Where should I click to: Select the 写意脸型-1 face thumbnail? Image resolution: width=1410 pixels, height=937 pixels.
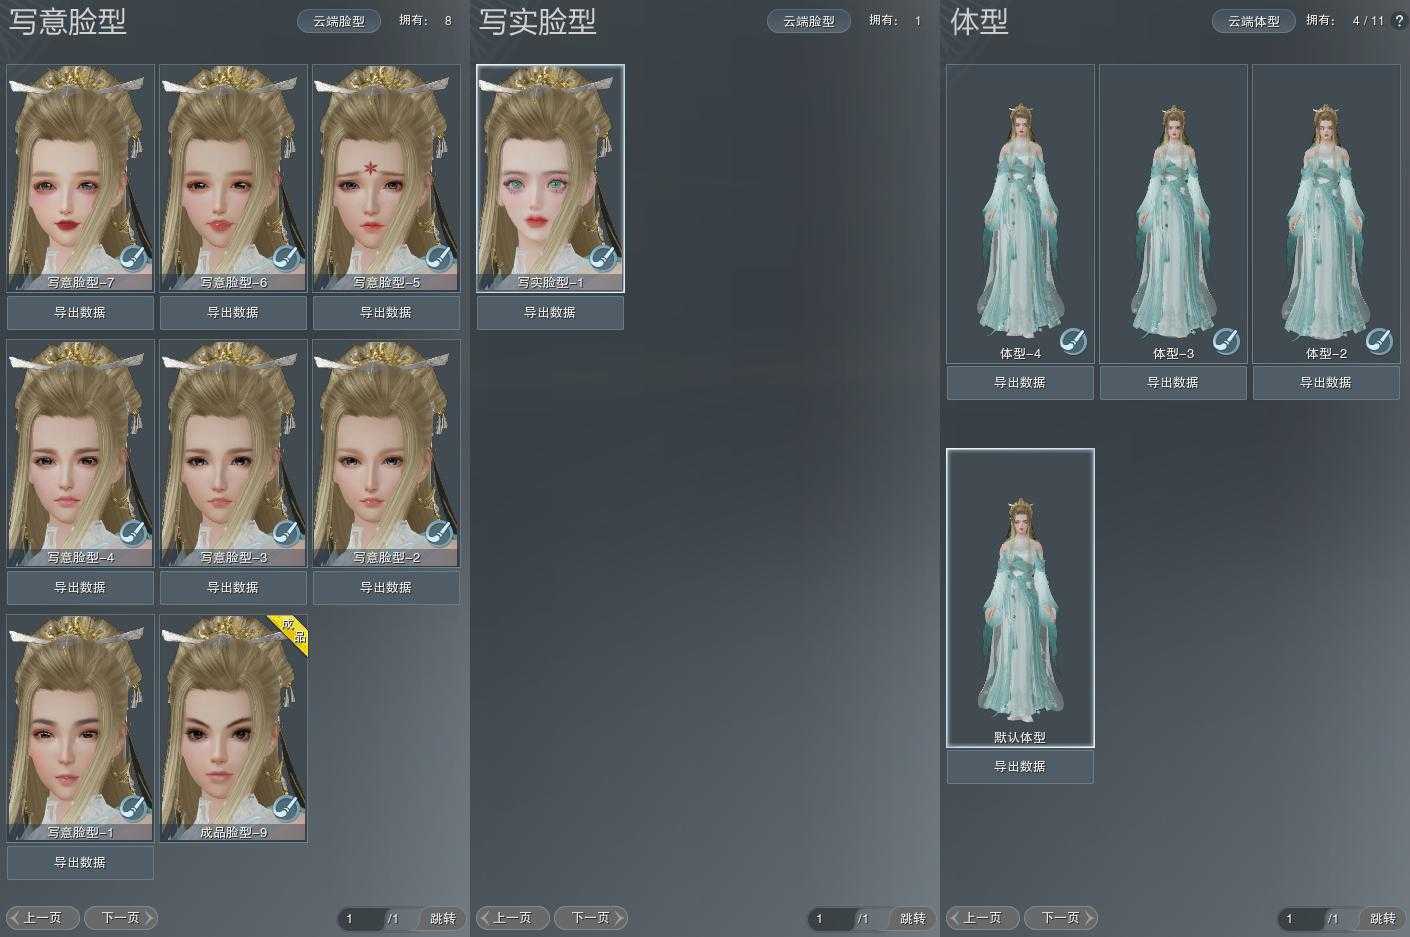(x=81, y=729)
